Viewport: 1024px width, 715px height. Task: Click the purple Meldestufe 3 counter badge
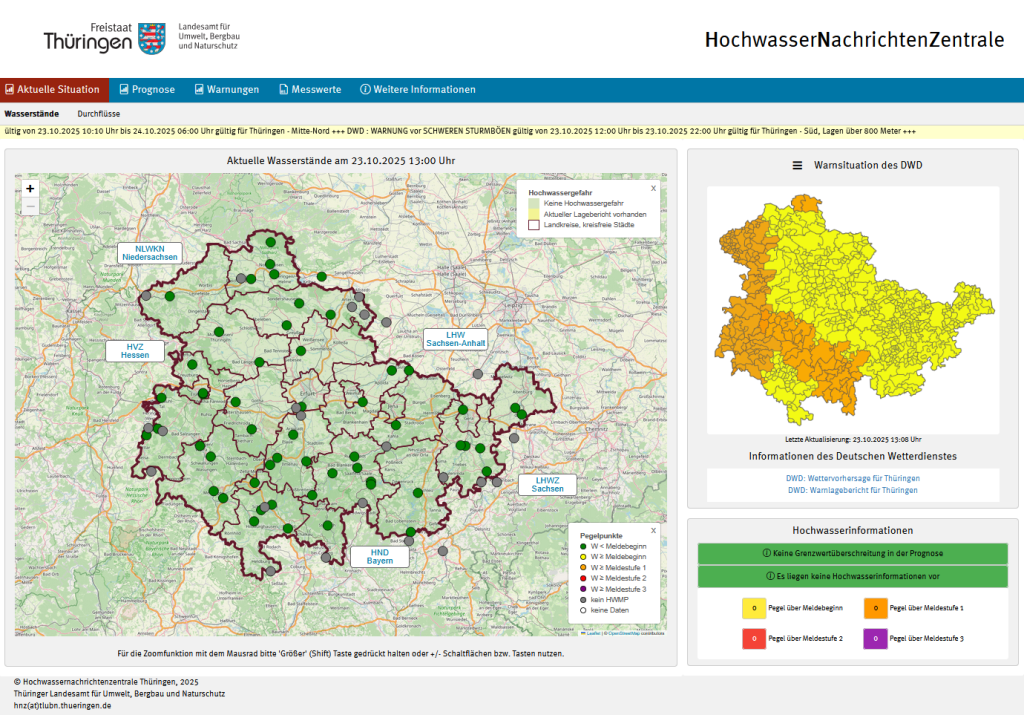pyautogui.click(x=875, y=638)
